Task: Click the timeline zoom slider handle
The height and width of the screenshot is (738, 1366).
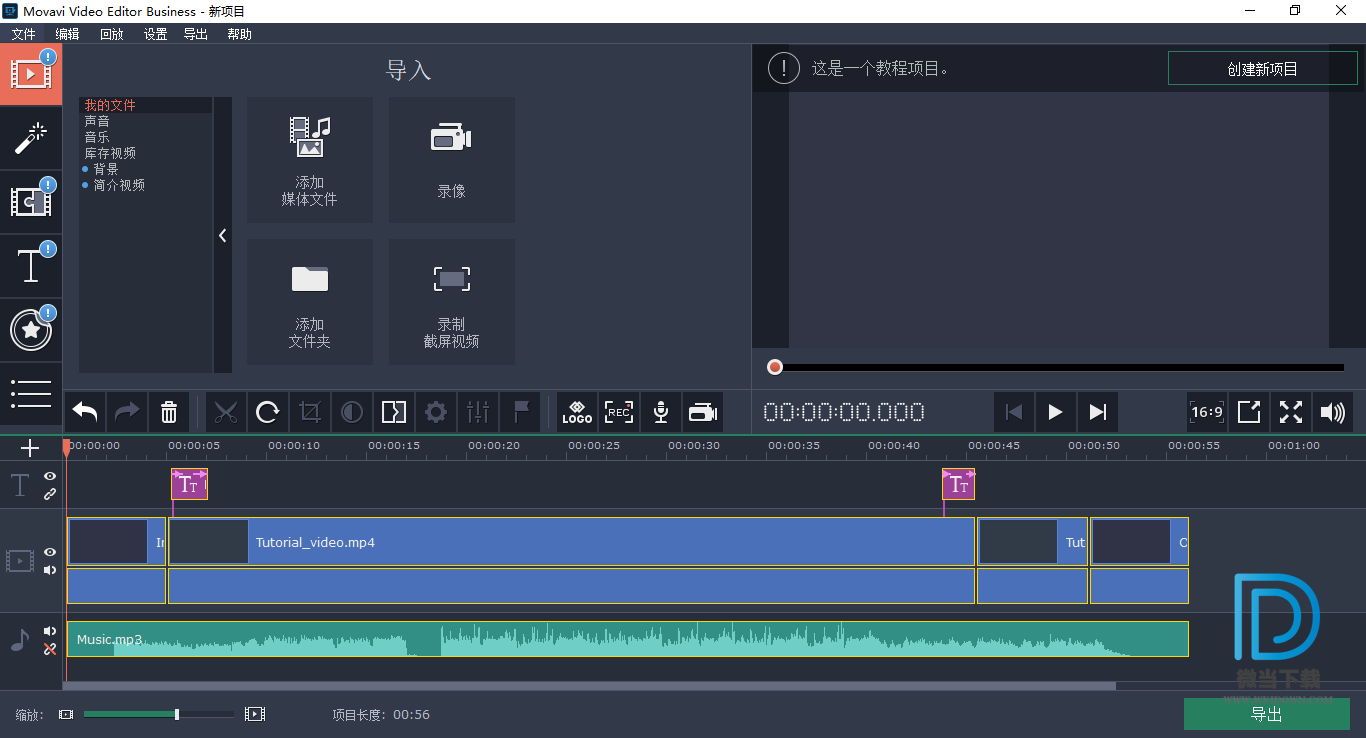Action: point(177,714)
